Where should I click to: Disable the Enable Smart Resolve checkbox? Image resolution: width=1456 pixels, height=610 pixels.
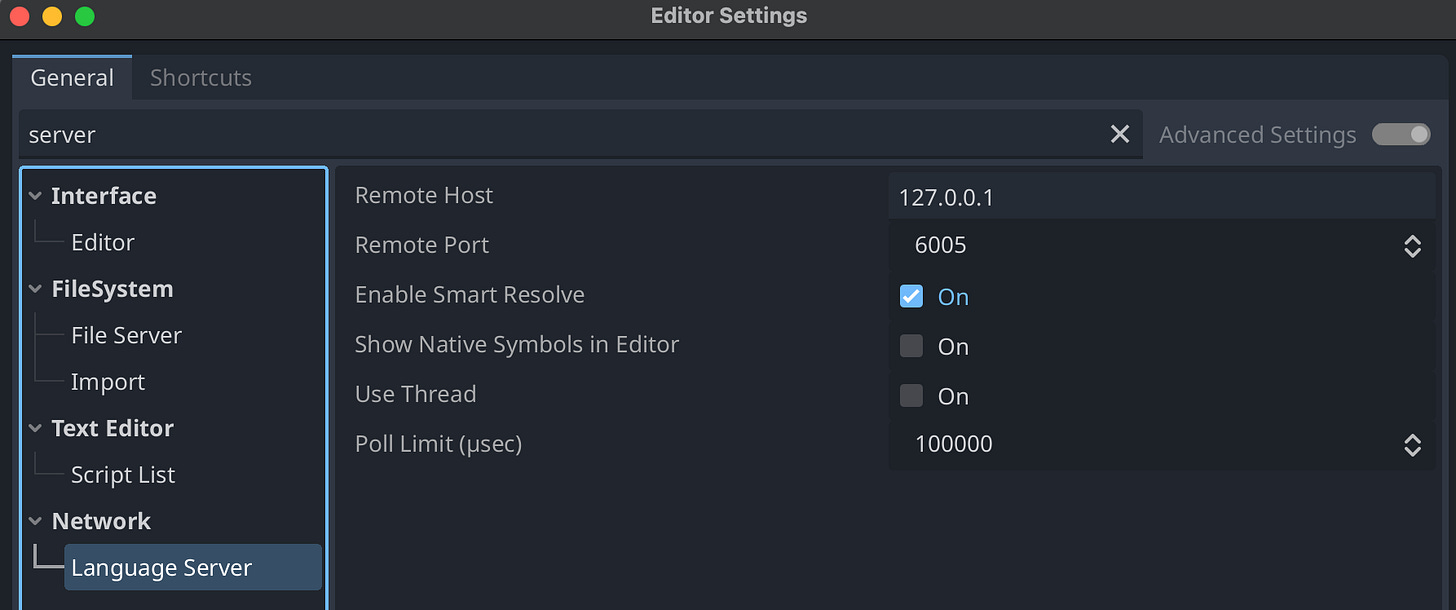click(911, 296)
